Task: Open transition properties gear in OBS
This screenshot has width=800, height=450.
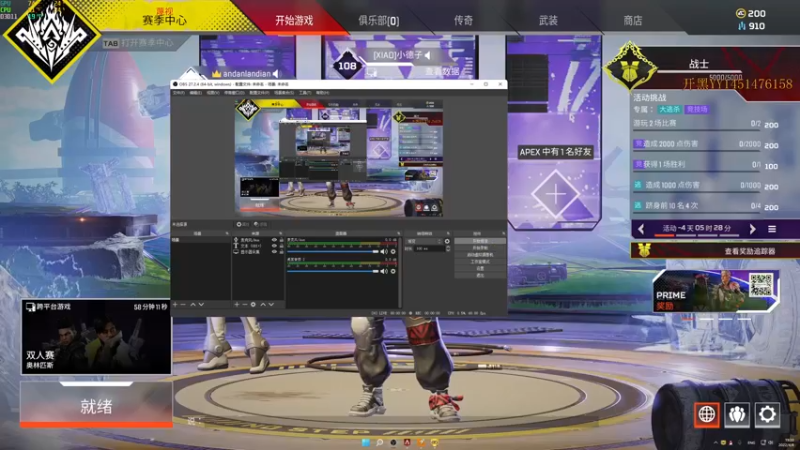Action: coord(447,241)
